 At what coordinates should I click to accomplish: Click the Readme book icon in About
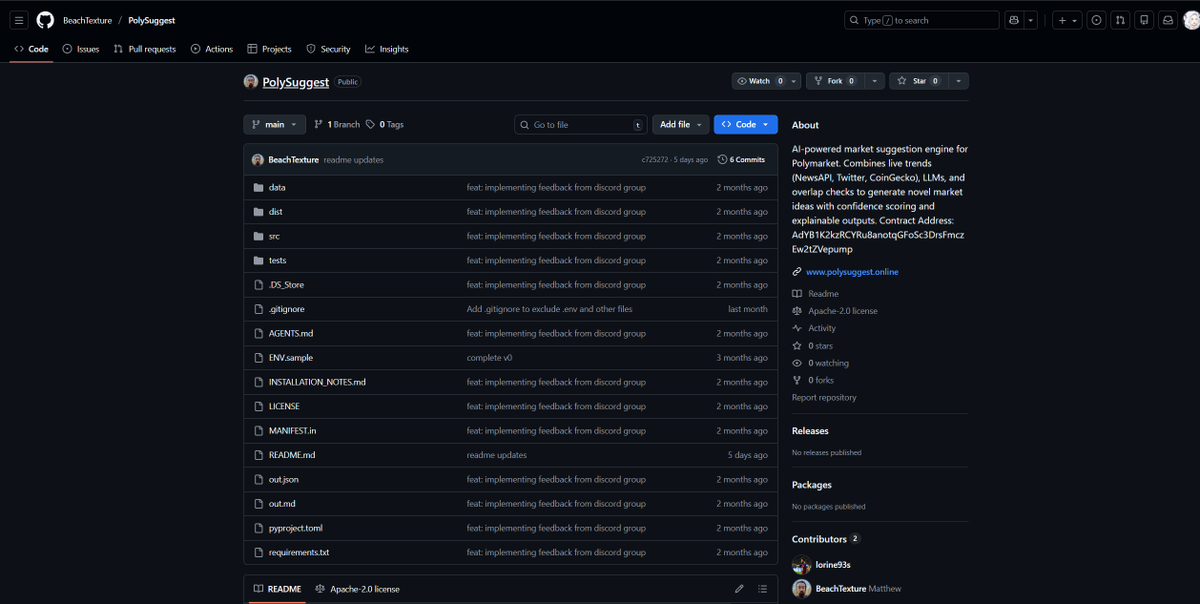pyautogui.click(x=797, y=294)
